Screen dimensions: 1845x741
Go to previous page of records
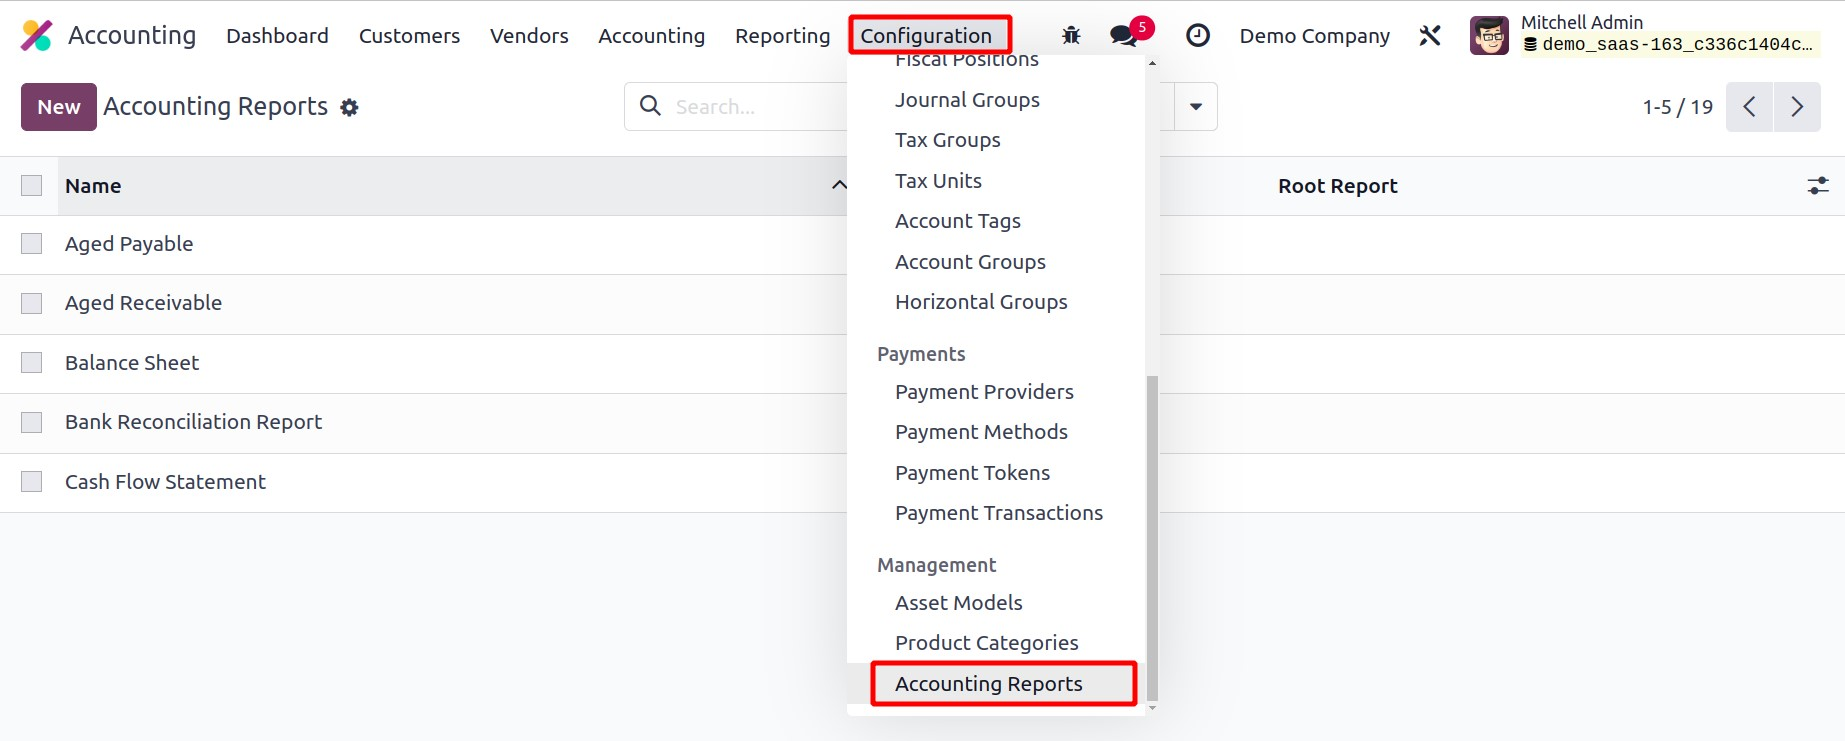[1749, 107]
